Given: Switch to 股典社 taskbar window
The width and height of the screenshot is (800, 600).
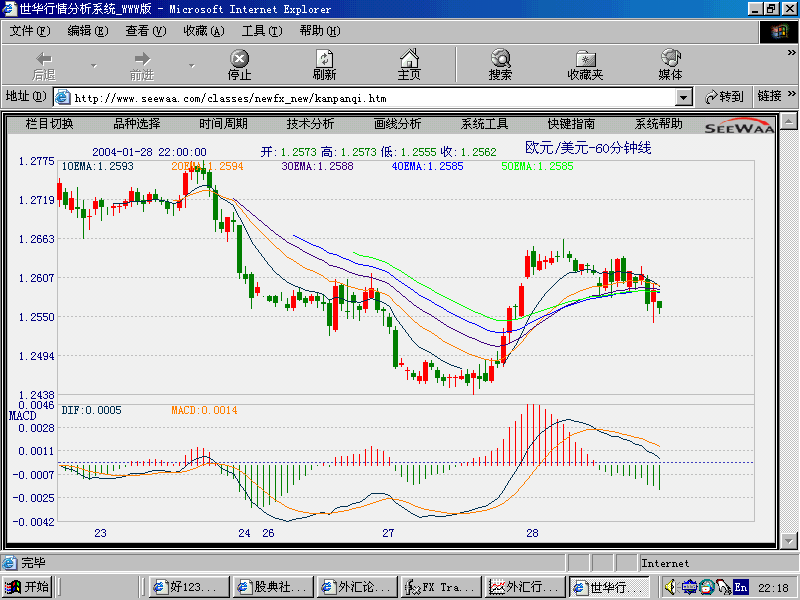Looking at the screenshot, I should pos(273,587).
